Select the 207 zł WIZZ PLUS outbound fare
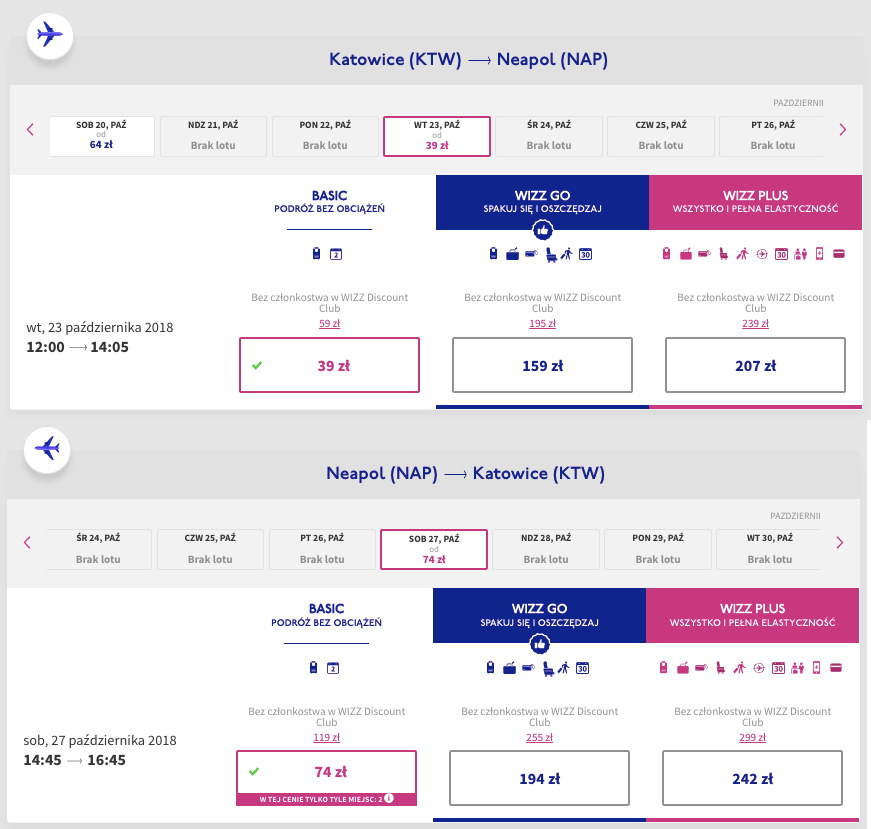The height and width of the screenshot is (829, 871). tap(755, 365)
